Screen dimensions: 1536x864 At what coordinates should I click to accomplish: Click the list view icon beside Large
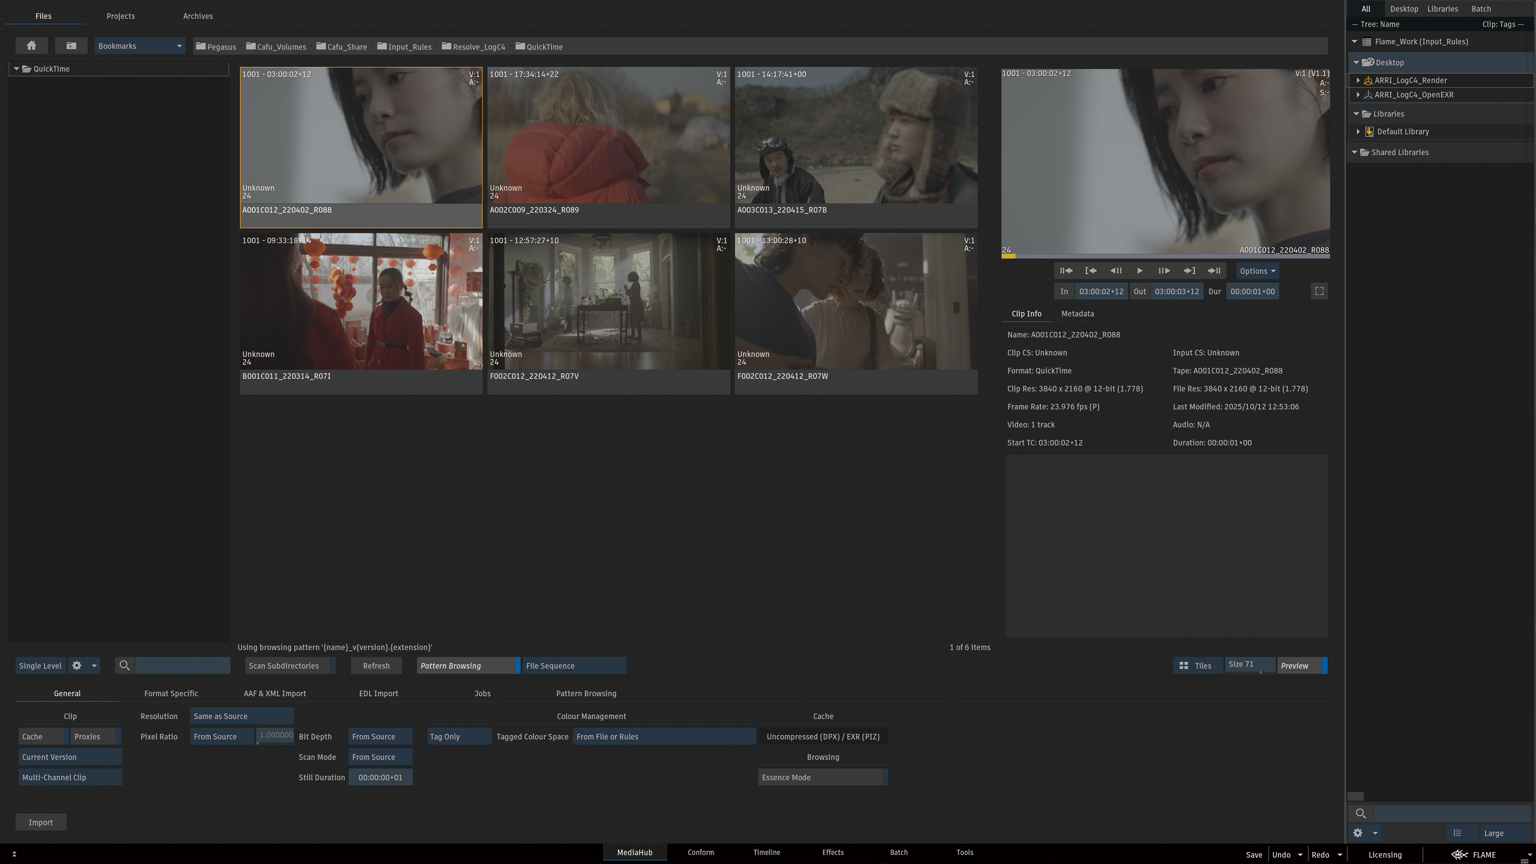pyautogui.click(x=1457, y=833)
